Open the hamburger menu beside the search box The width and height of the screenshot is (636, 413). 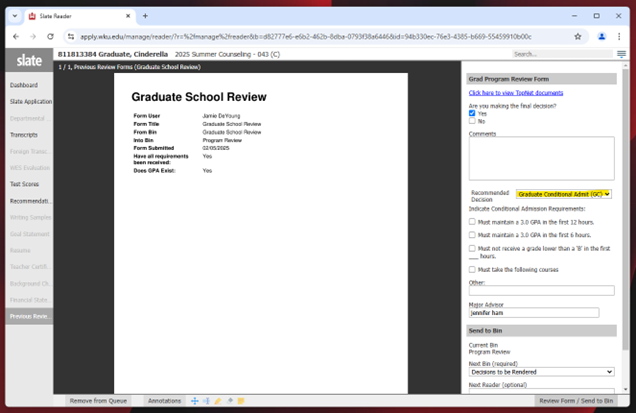622,54
